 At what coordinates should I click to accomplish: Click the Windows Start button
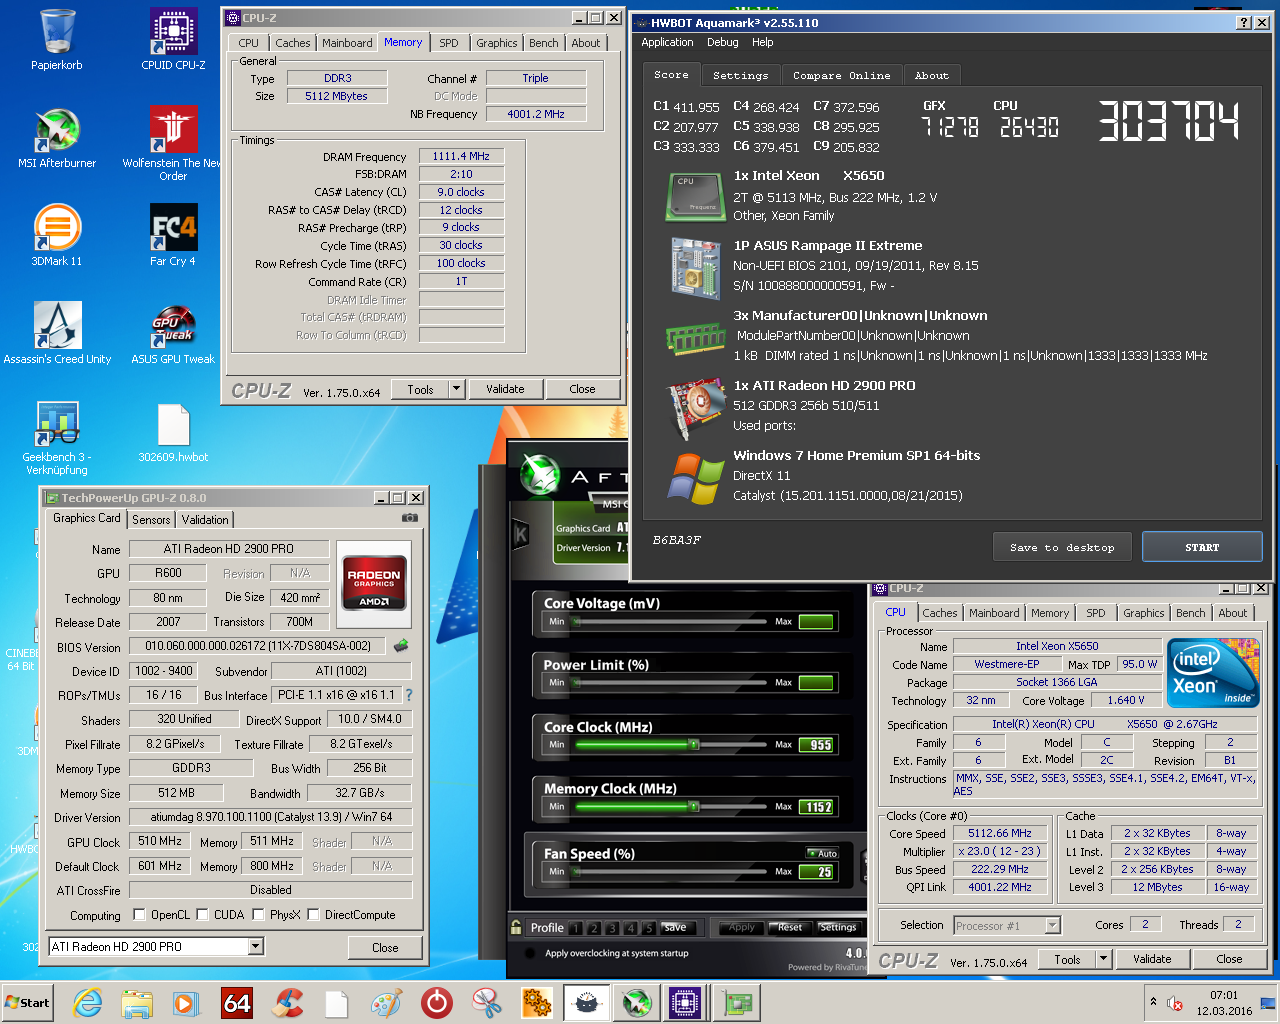[x=27, y=1003]
